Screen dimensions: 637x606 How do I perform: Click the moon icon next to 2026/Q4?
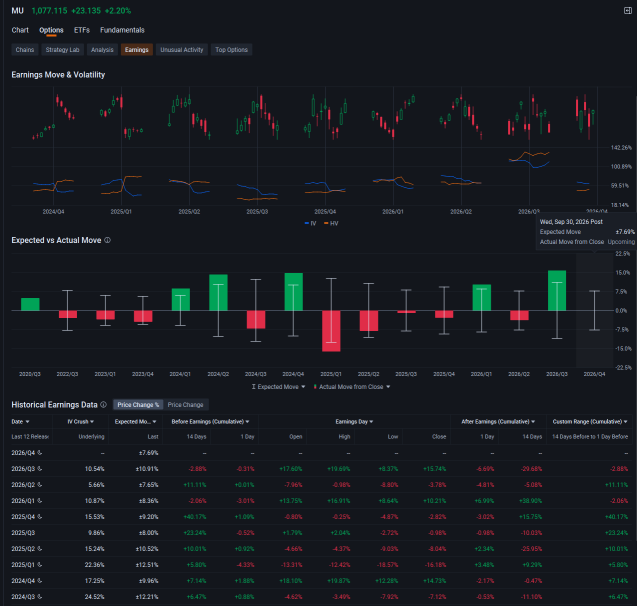pos(40,452)
